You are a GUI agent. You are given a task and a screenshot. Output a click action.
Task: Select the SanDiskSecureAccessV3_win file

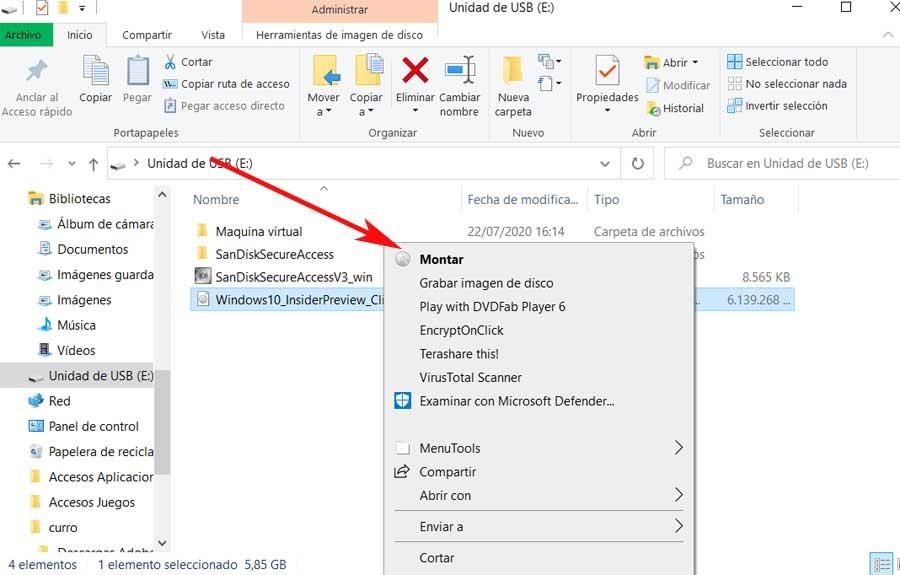(x=284, y=277)
